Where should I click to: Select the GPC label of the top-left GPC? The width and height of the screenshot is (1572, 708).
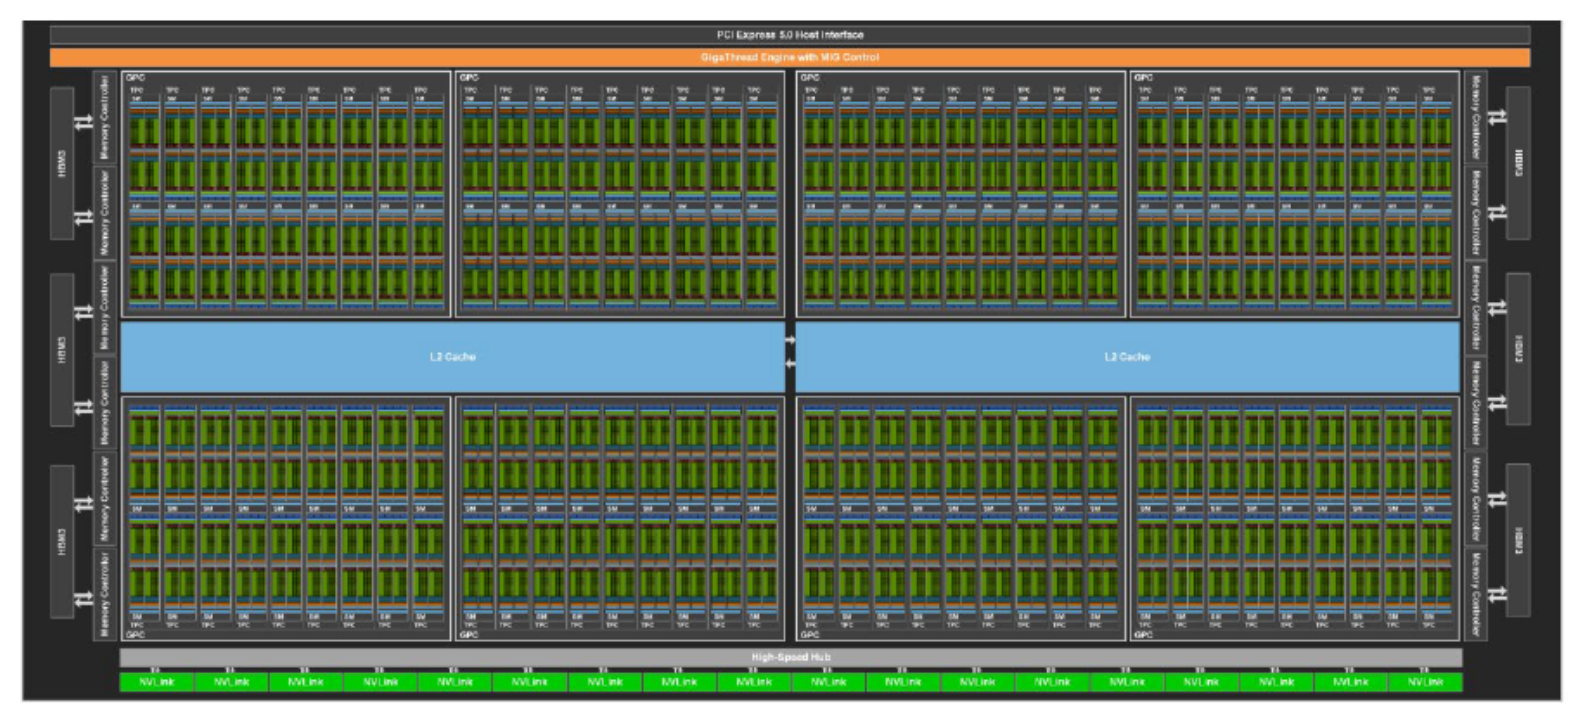pos(135,77)
